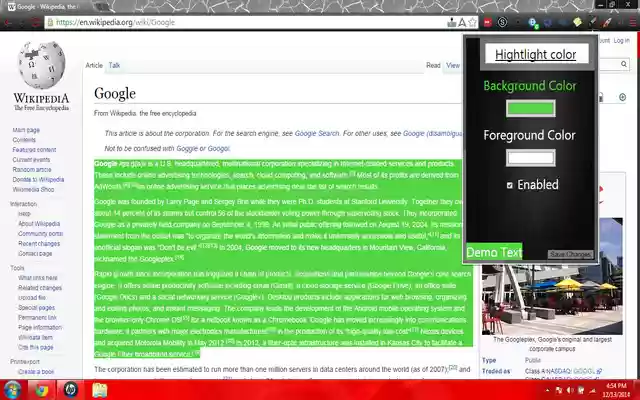Image resolution: width=640 pixels, height=400 pixels.
Task: Switch to the Article tab
Action: pos(94,65)
